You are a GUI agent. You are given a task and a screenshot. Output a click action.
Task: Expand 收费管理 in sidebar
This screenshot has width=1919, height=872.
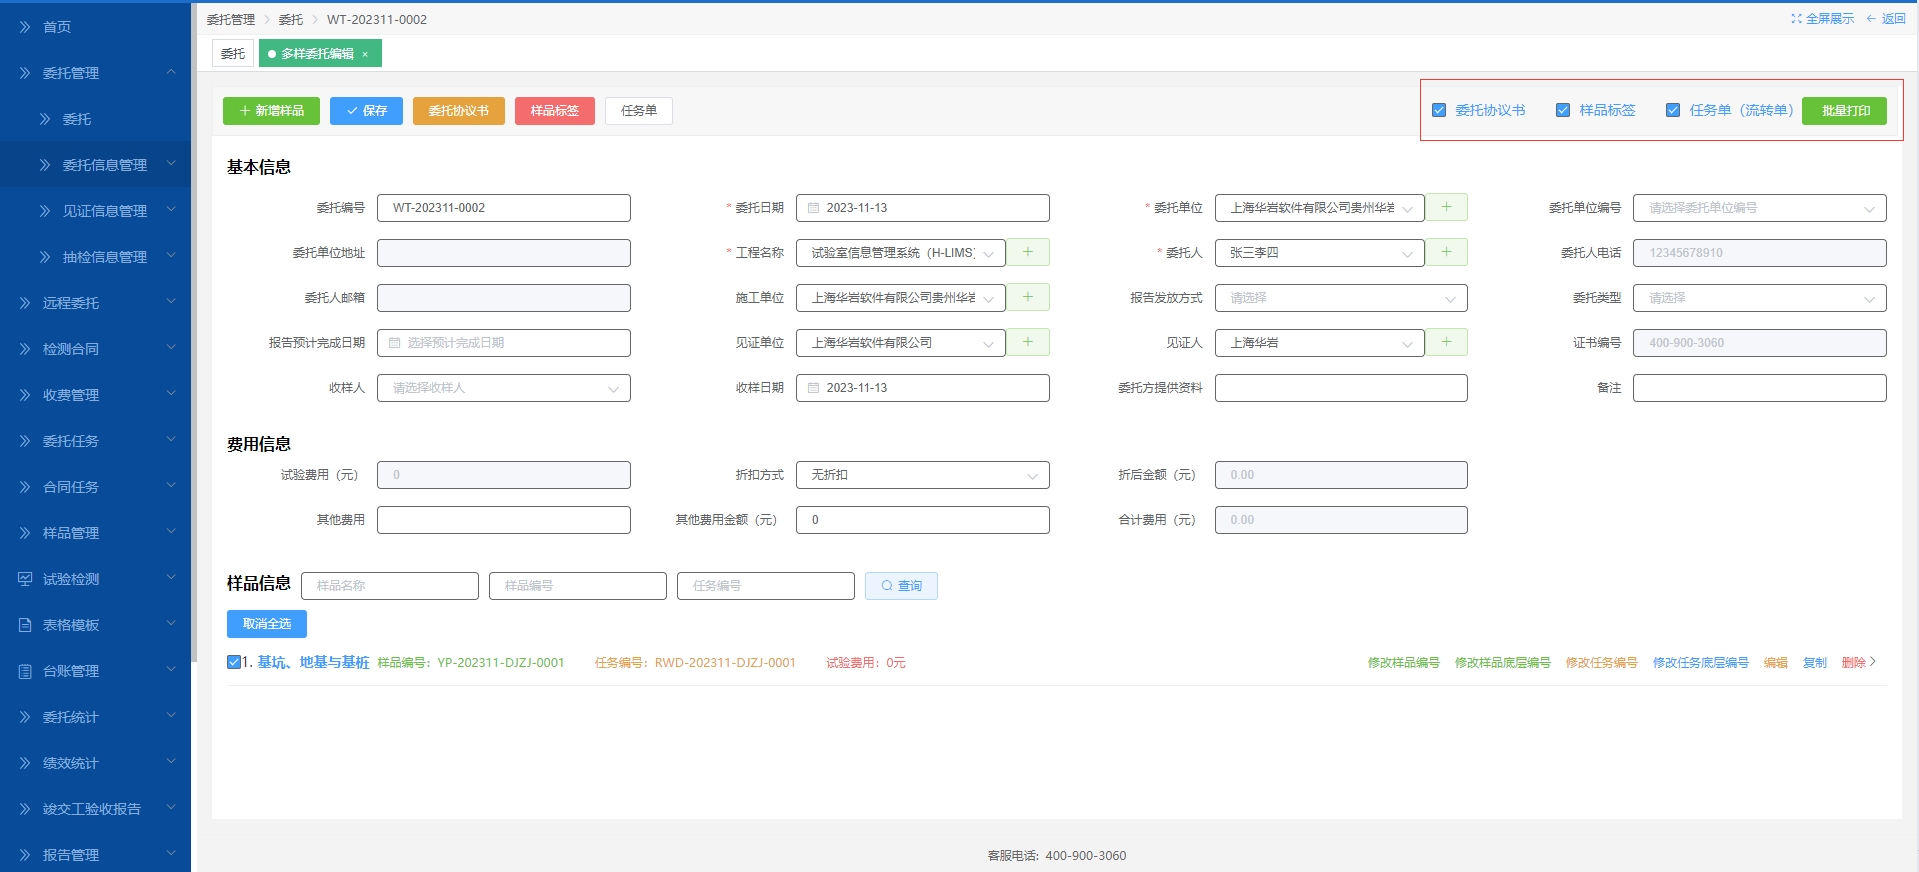pyautogui.click(x=95, y=395)
